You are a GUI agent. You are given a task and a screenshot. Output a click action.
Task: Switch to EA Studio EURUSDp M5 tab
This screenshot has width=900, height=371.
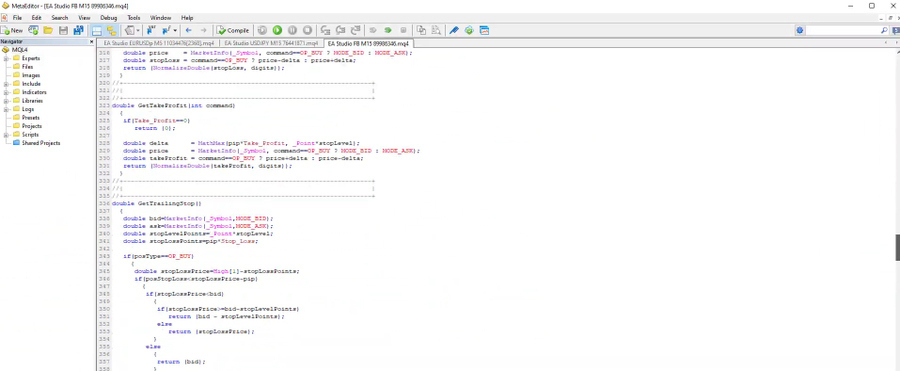click(x=158, y=44)
